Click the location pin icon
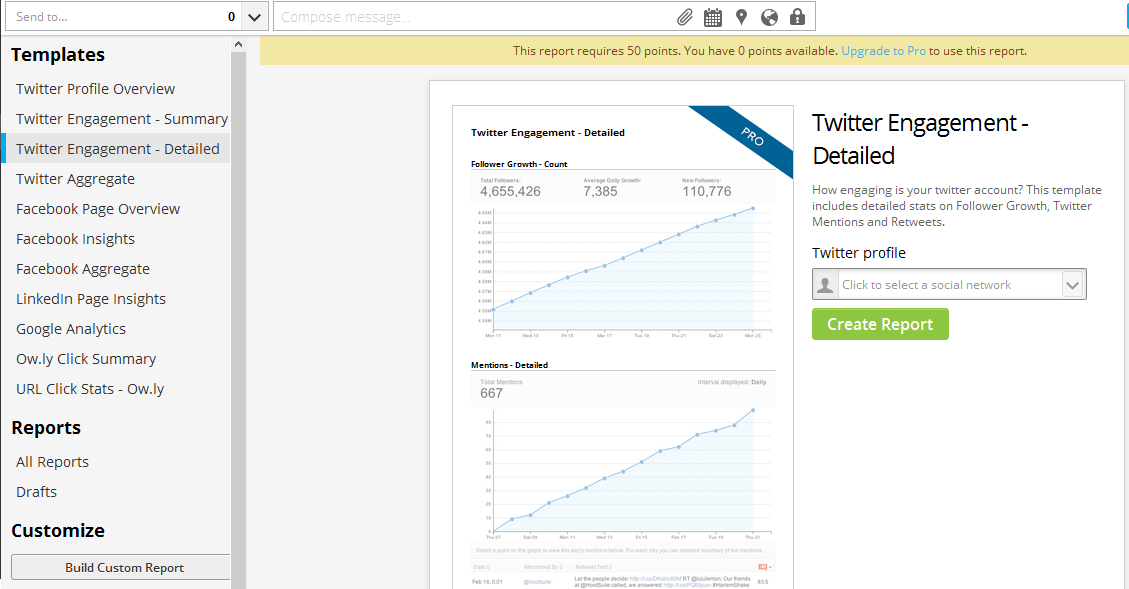This screenshot has height=589, width=1129. (x=741, y=17)
